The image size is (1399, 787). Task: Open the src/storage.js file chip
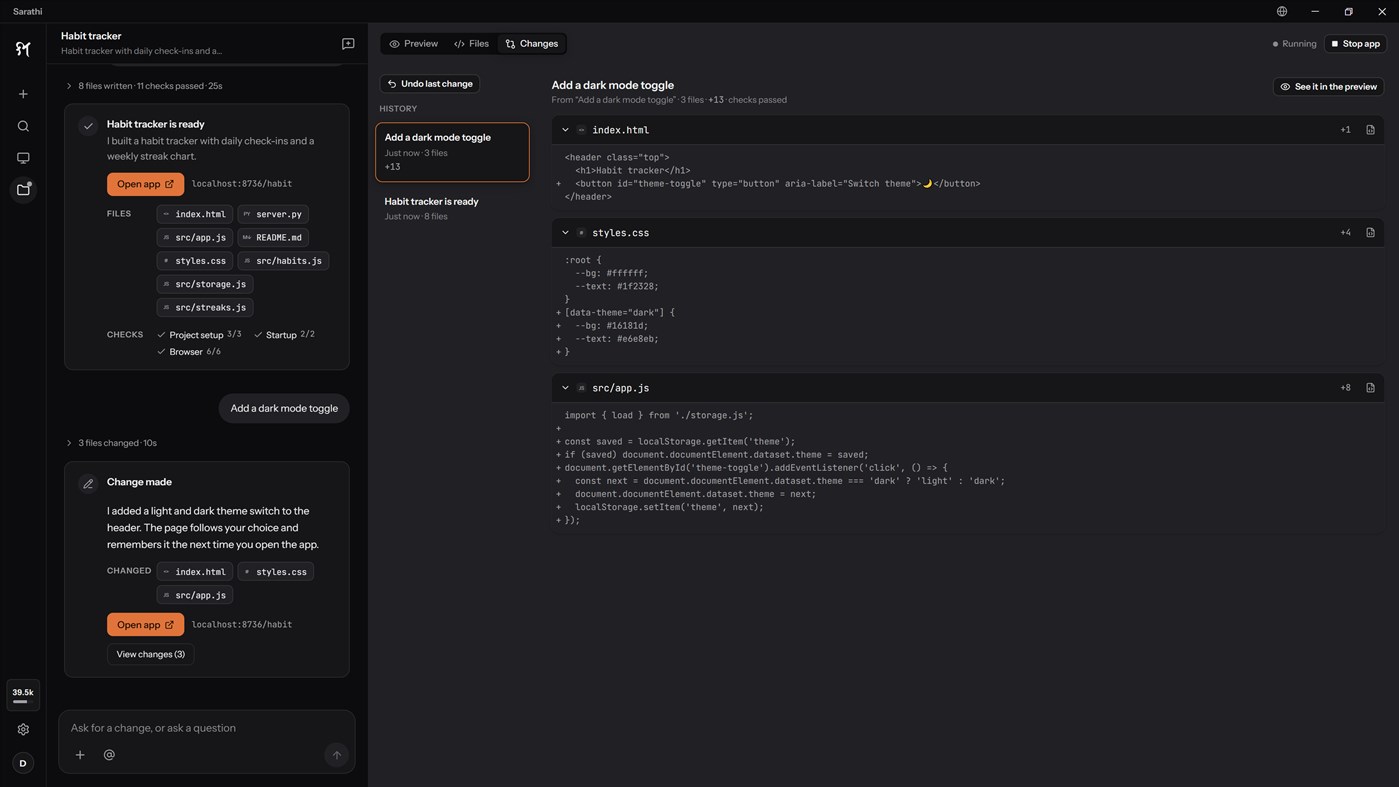[x=205, y=285]
